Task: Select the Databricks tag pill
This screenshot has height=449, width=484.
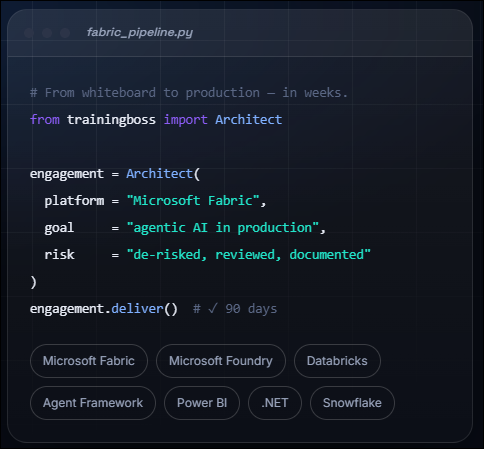Action: pos(337,361)
